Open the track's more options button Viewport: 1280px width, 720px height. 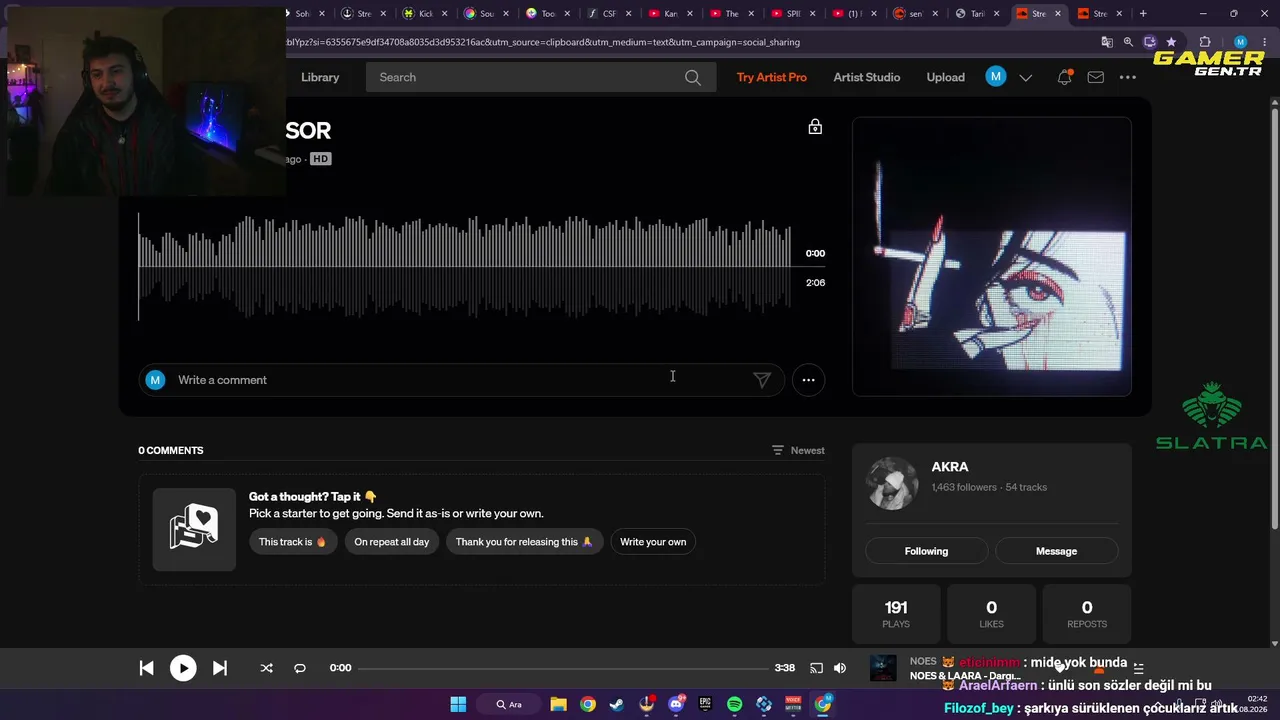pyautogui.click(x=808, y=380)
